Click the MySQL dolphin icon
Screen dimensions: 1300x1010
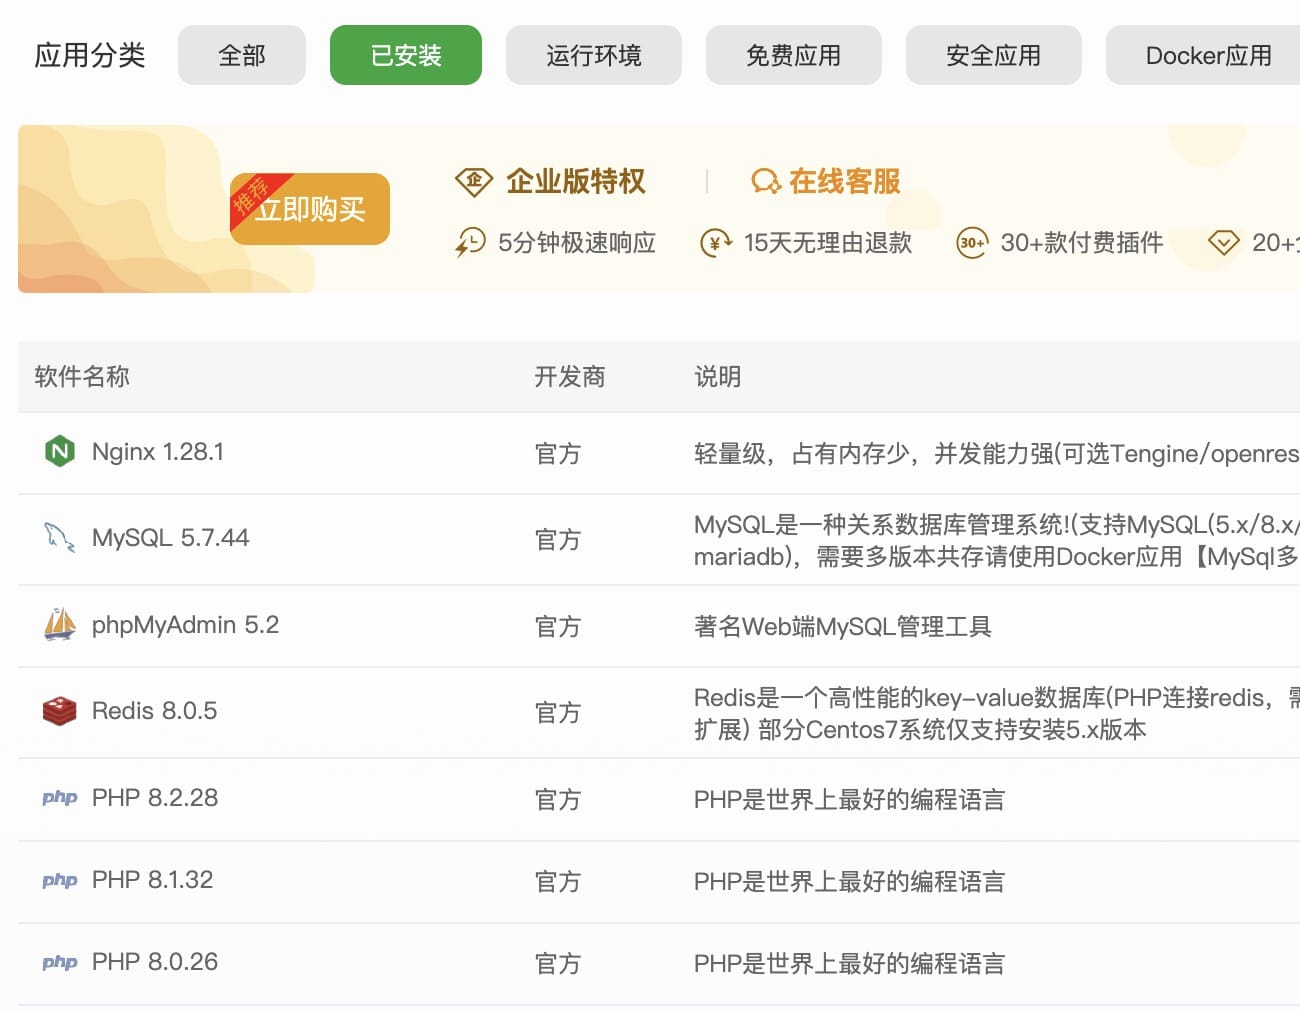pos(60,538)
